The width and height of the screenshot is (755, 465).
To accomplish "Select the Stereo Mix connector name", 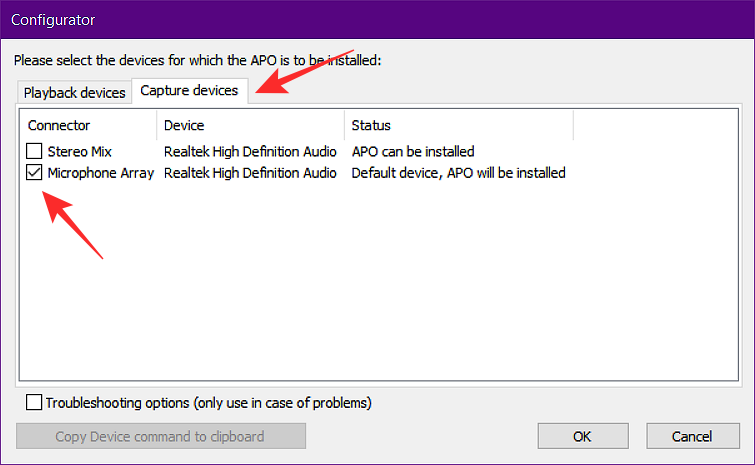I will 80,152.
